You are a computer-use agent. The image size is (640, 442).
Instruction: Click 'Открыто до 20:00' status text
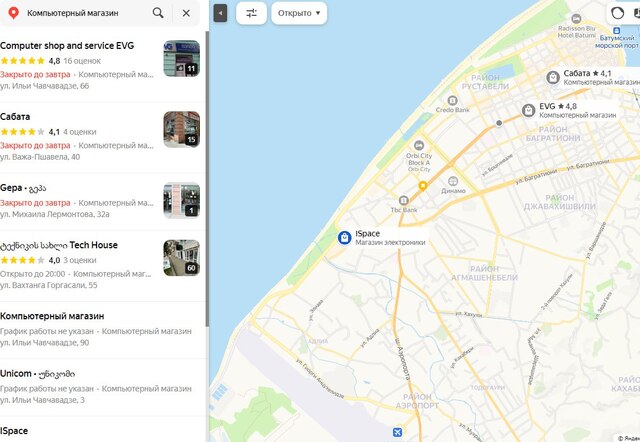[x=33, y=274]
